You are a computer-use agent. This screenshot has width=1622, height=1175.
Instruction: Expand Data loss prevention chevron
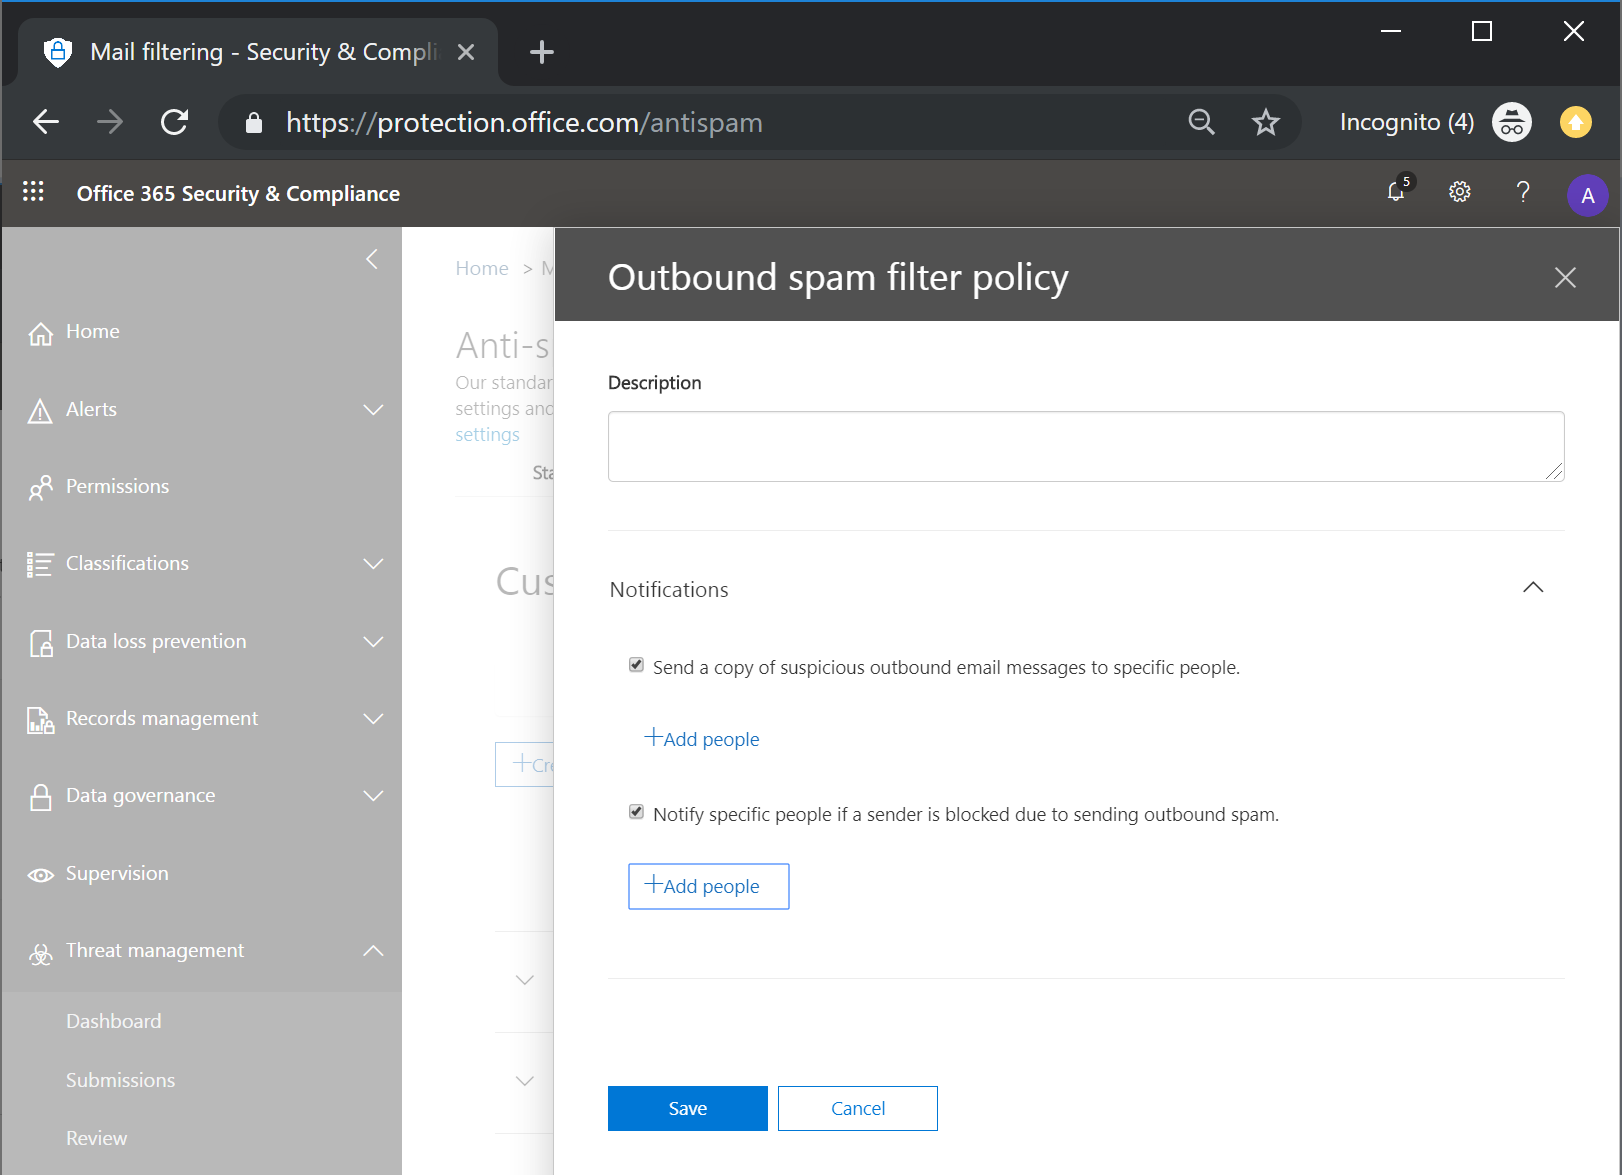[374, 642]
